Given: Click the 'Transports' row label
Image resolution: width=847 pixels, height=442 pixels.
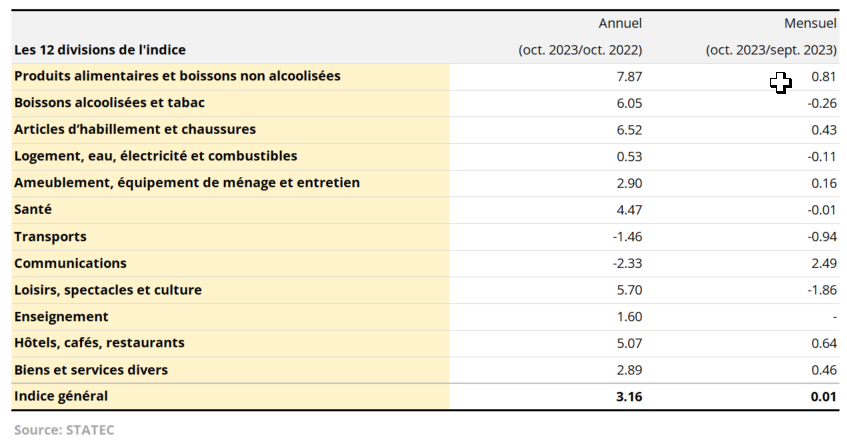Looking at the screenshot, I should pyautogui.click(x=50, y=237).
